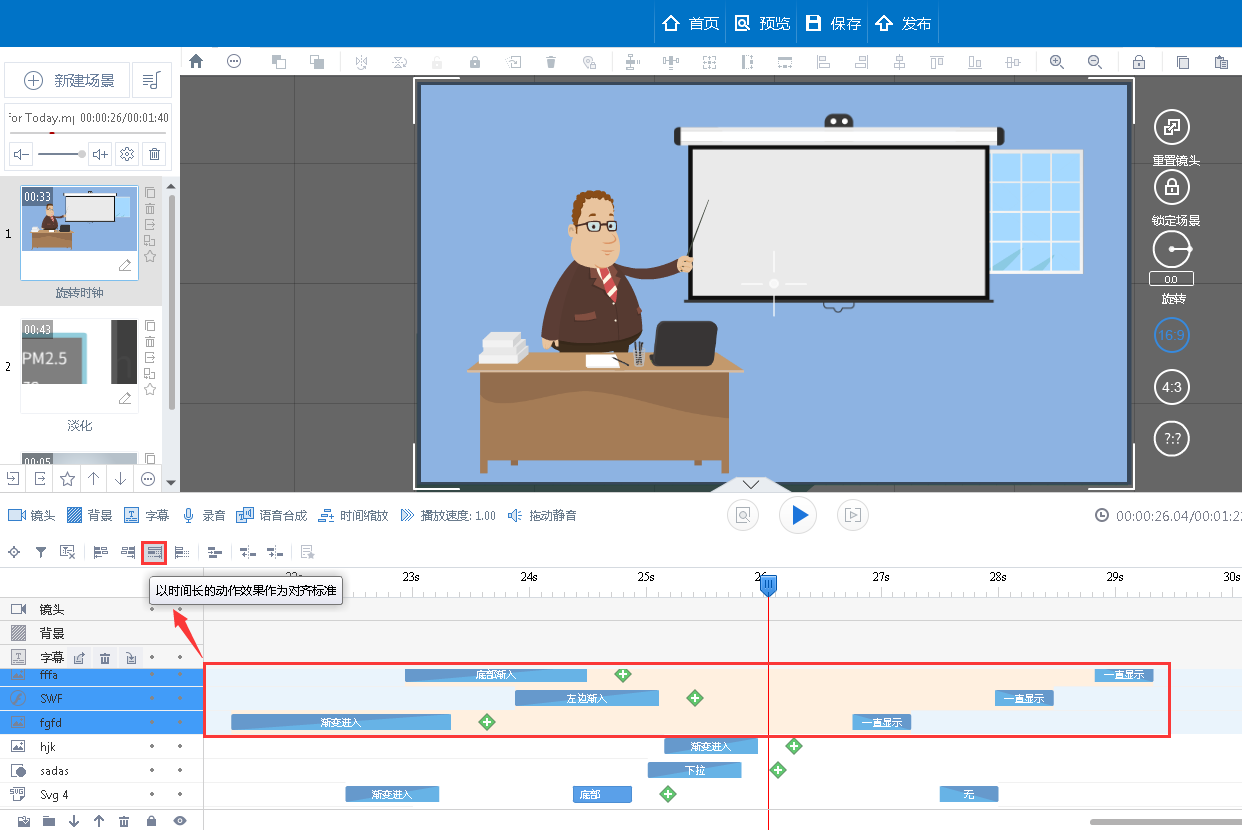Select the 4:3 aspect ratio option
The height and width of the screenshot is (830, 1242).
tap(1171, 387)
